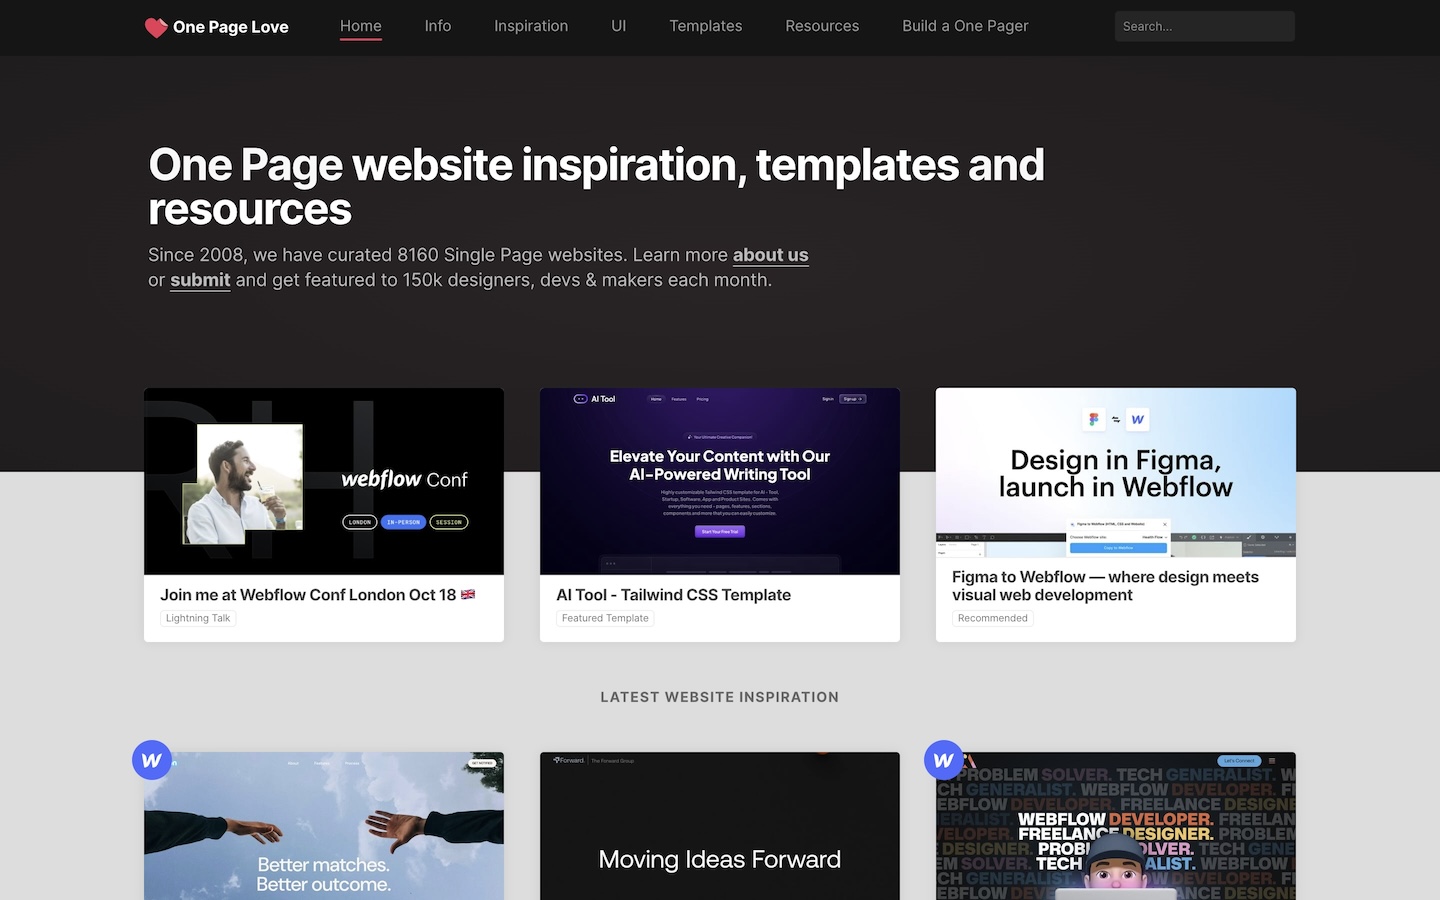Open Build a One Pager link
The image size is (1440, 900).
965,26
